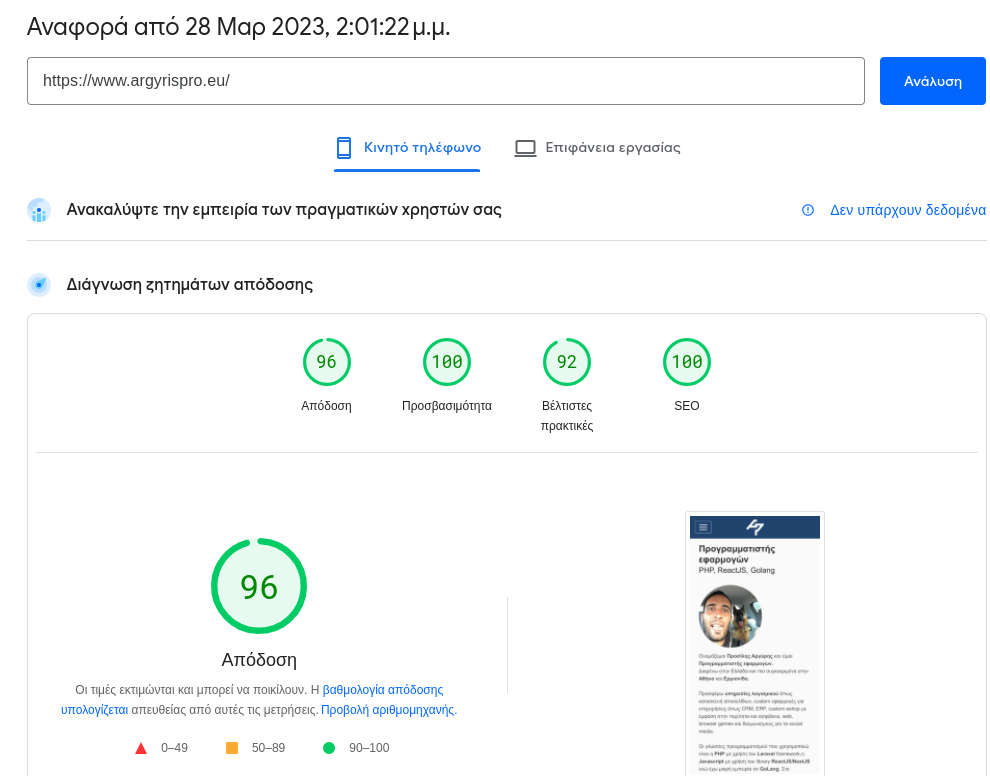The width and height of the screenshot is (990, 776).
Task: Click the green circle 90–100 legend icon
Action: pos(328,748)
